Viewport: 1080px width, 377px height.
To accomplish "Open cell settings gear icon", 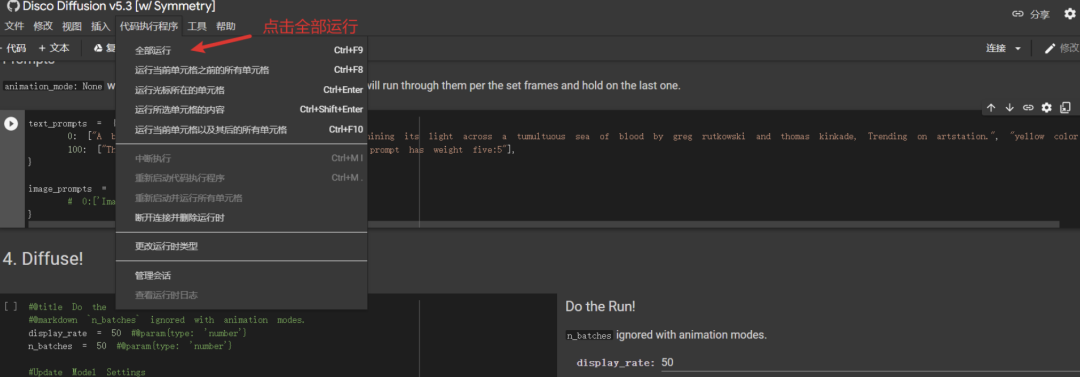I will click(1047, 108).
